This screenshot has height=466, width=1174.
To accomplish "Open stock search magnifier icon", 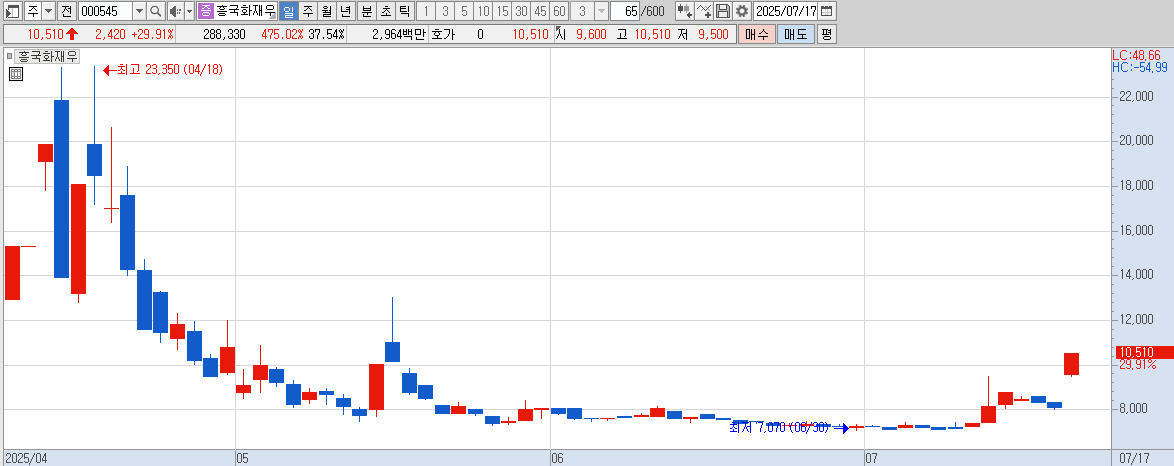I will click(156, 11).
